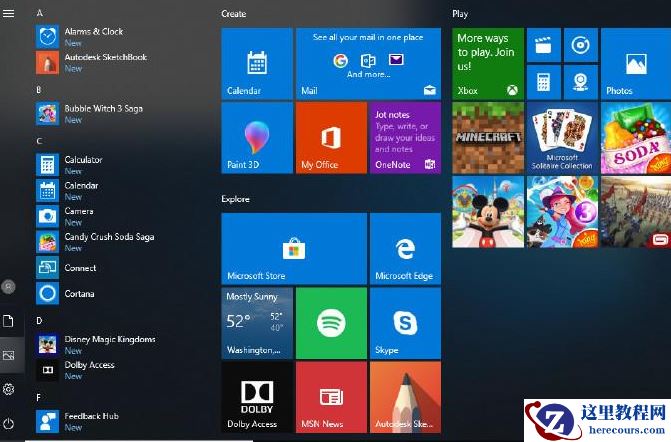Image resolution: width=671 pixels, height=442 pixels.
Task: Open the Mickey Mouse Disney game tile
Action: [488, 212]
